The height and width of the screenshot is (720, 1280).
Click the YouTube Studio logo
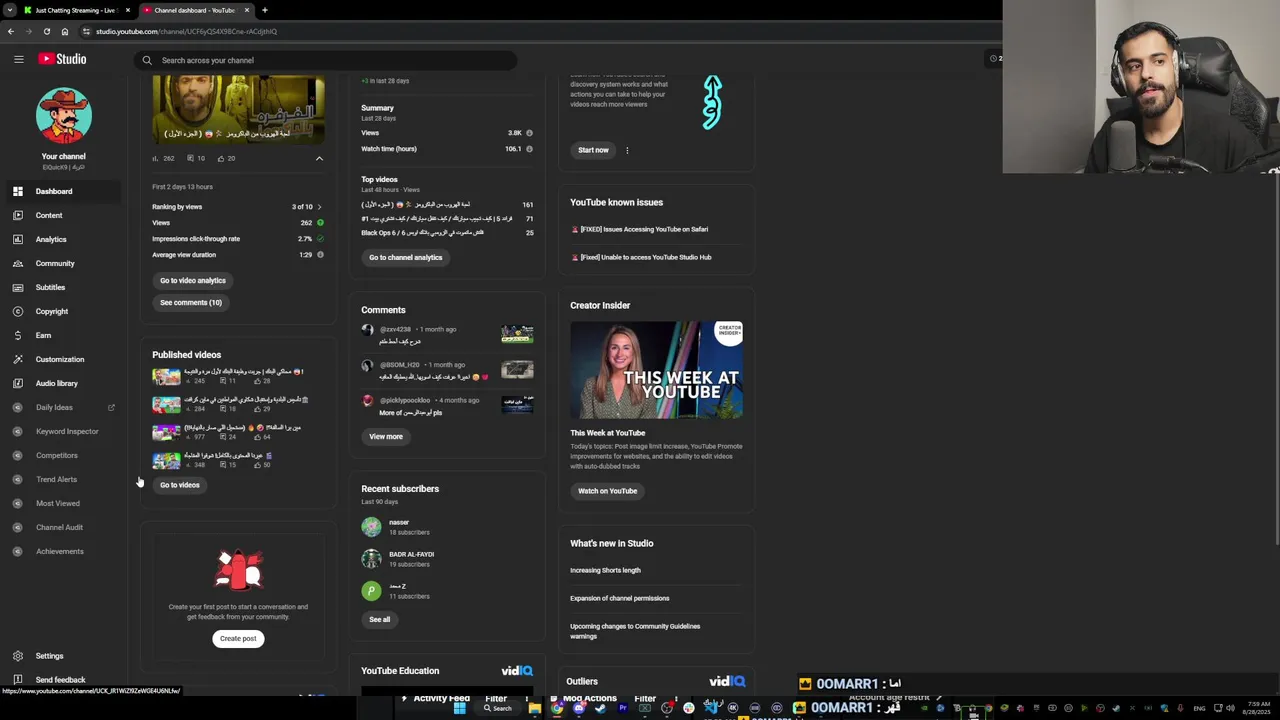62,59
